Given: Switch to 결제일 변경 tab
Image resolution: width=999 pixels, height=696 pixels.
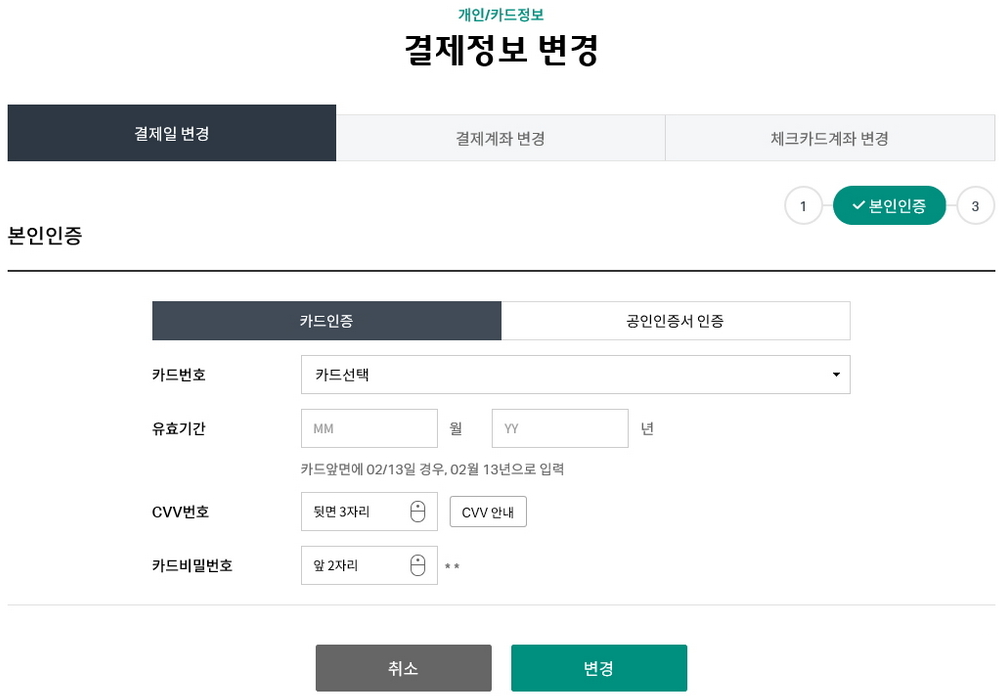Looking at the screenshot, I should [x=171, y=133].
